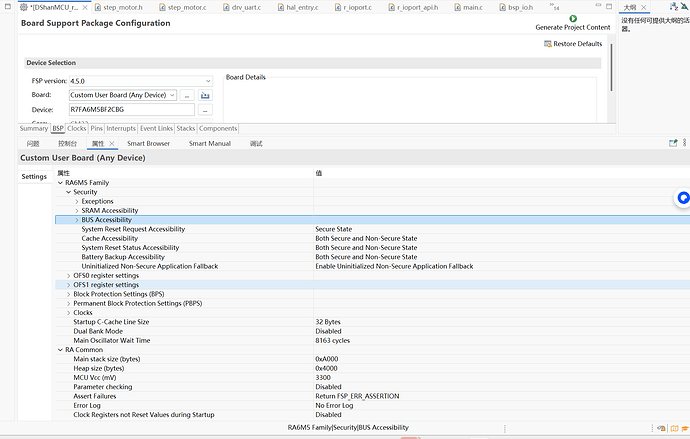The height and width of the screenshot is (439, 690).
Task: Click the pin-to-selection icon in Properties view
Action: coord(673,143)
